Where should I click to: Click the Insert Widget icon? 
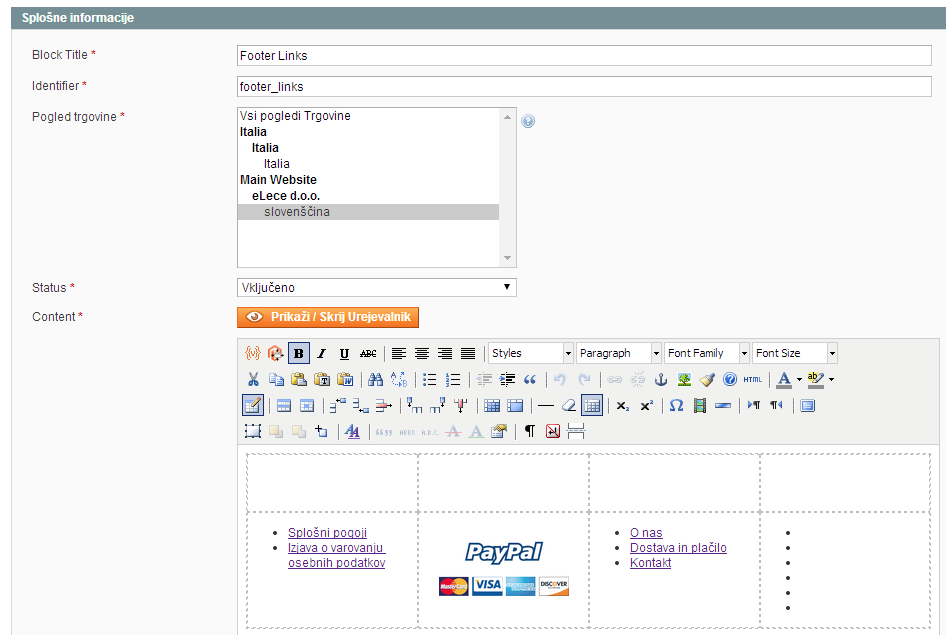(x=275, y=353)
